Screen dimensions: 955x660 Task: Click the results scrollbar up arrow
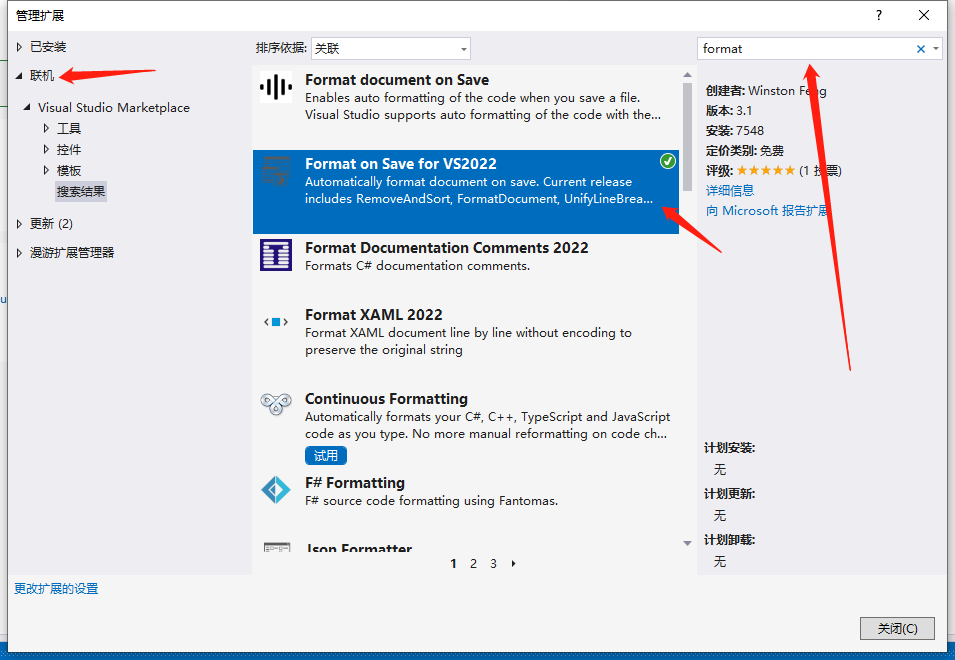[688, 75]
